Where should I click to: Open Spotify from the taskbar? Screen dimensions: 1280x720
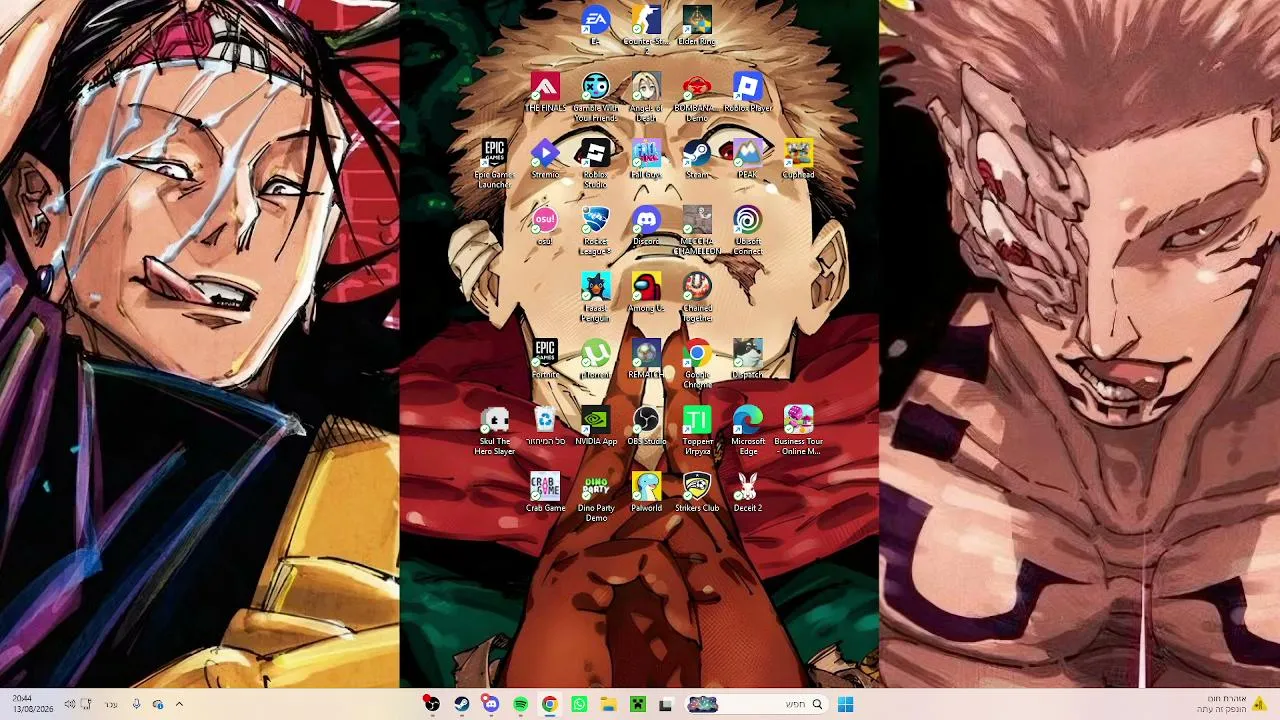point(520,704)
